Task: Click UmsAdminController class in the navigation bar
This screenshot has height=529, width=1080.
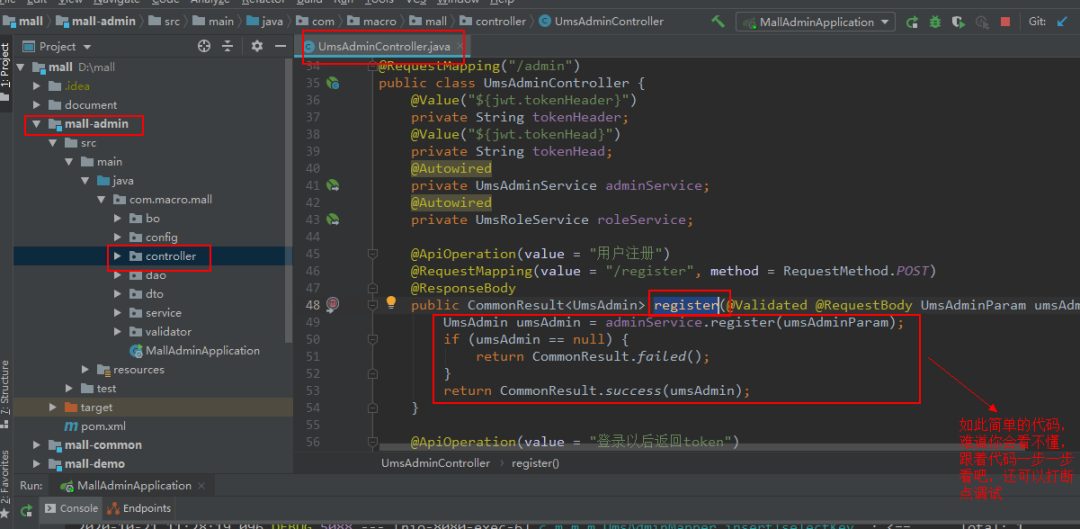Action: (602, 21)
